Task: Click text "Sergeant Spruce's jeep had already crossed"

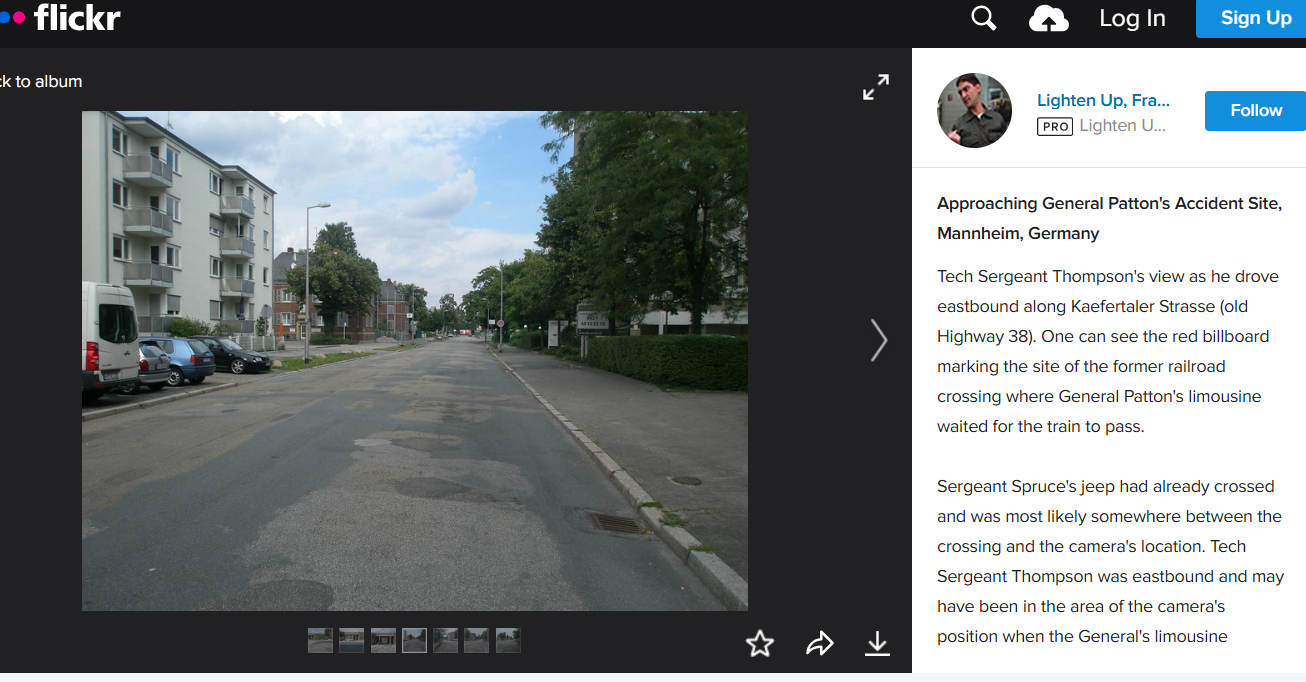Action: coord(1105,486)
